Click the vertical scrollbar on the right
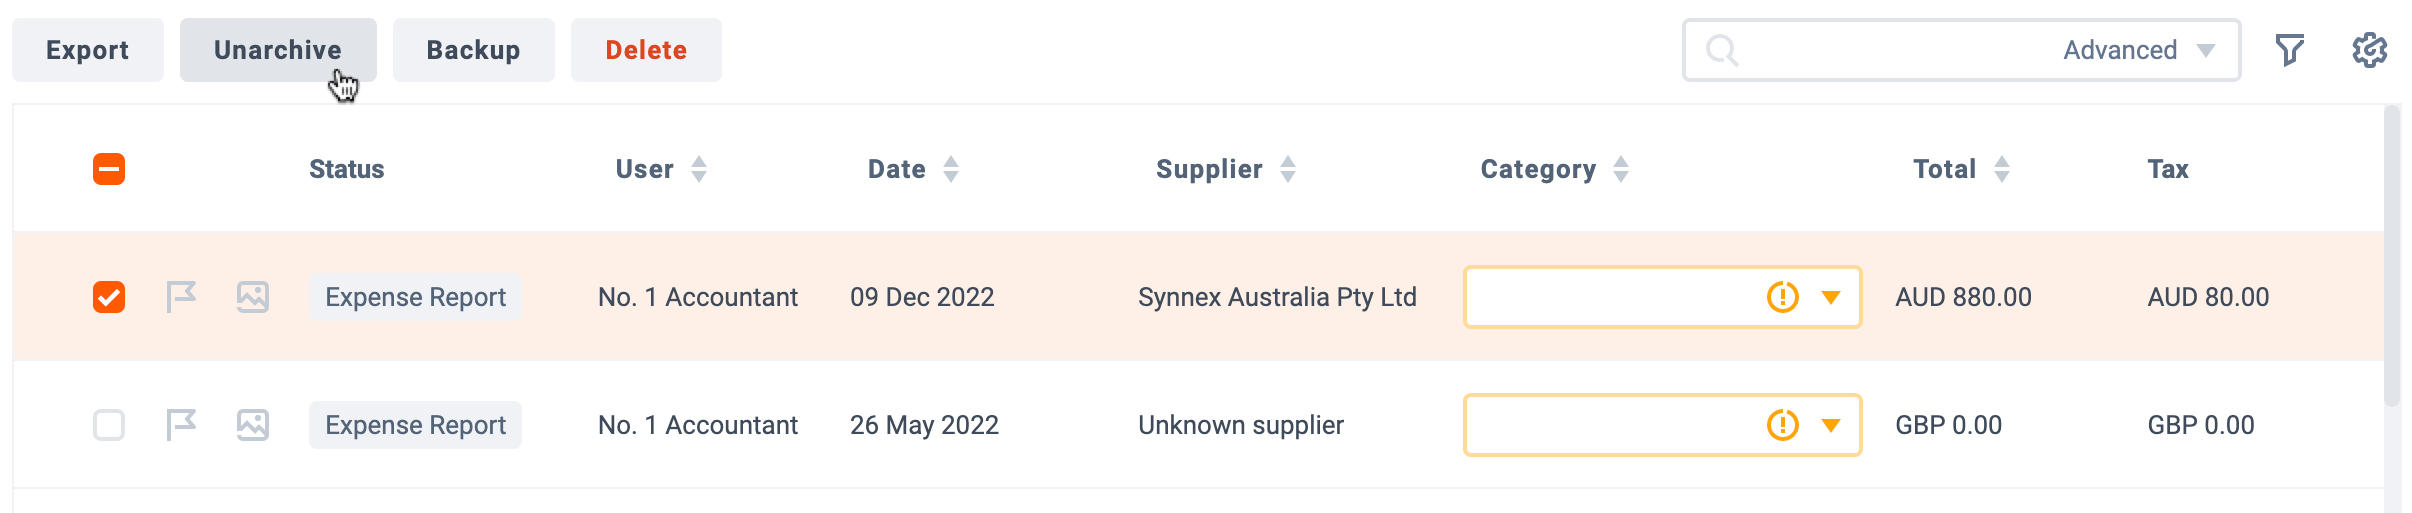This screenshot has width=2412, height=513. 2392,256
